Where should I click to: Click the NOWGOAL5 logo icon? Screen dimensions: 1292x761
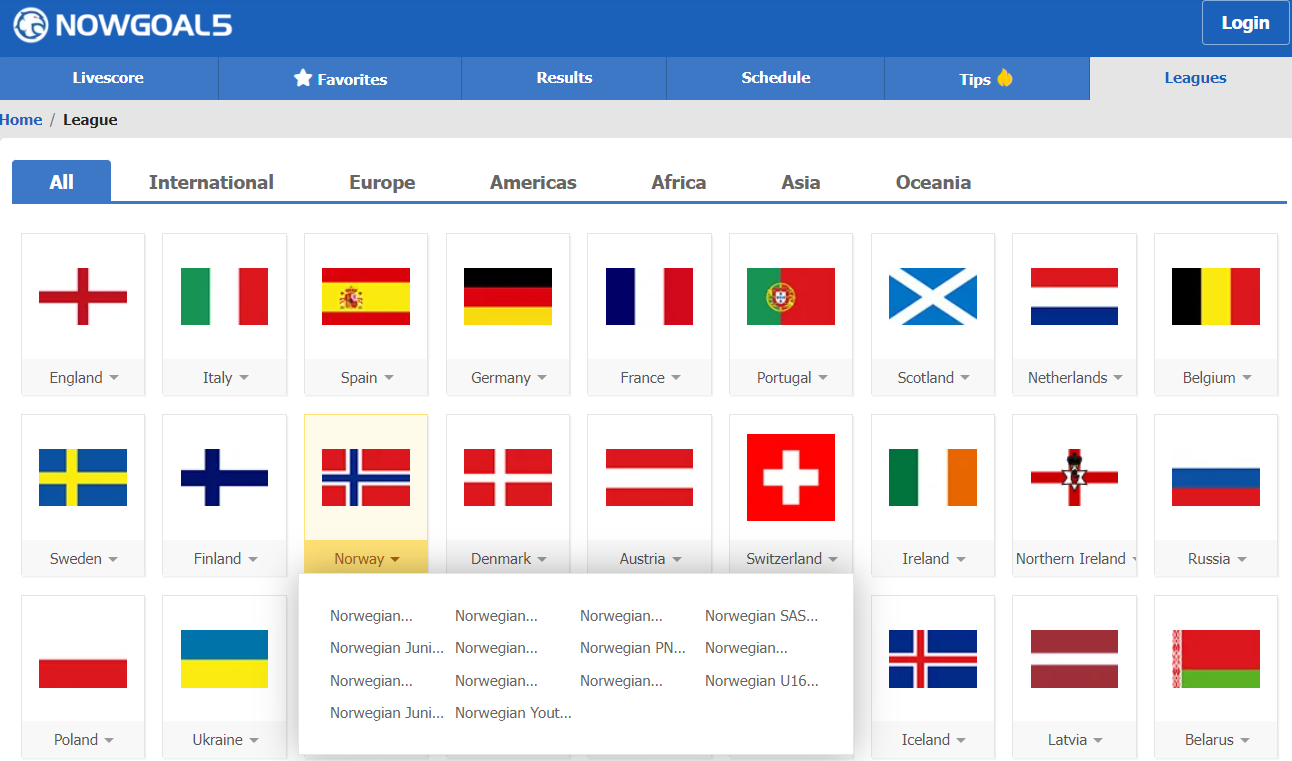click(31, 25)
